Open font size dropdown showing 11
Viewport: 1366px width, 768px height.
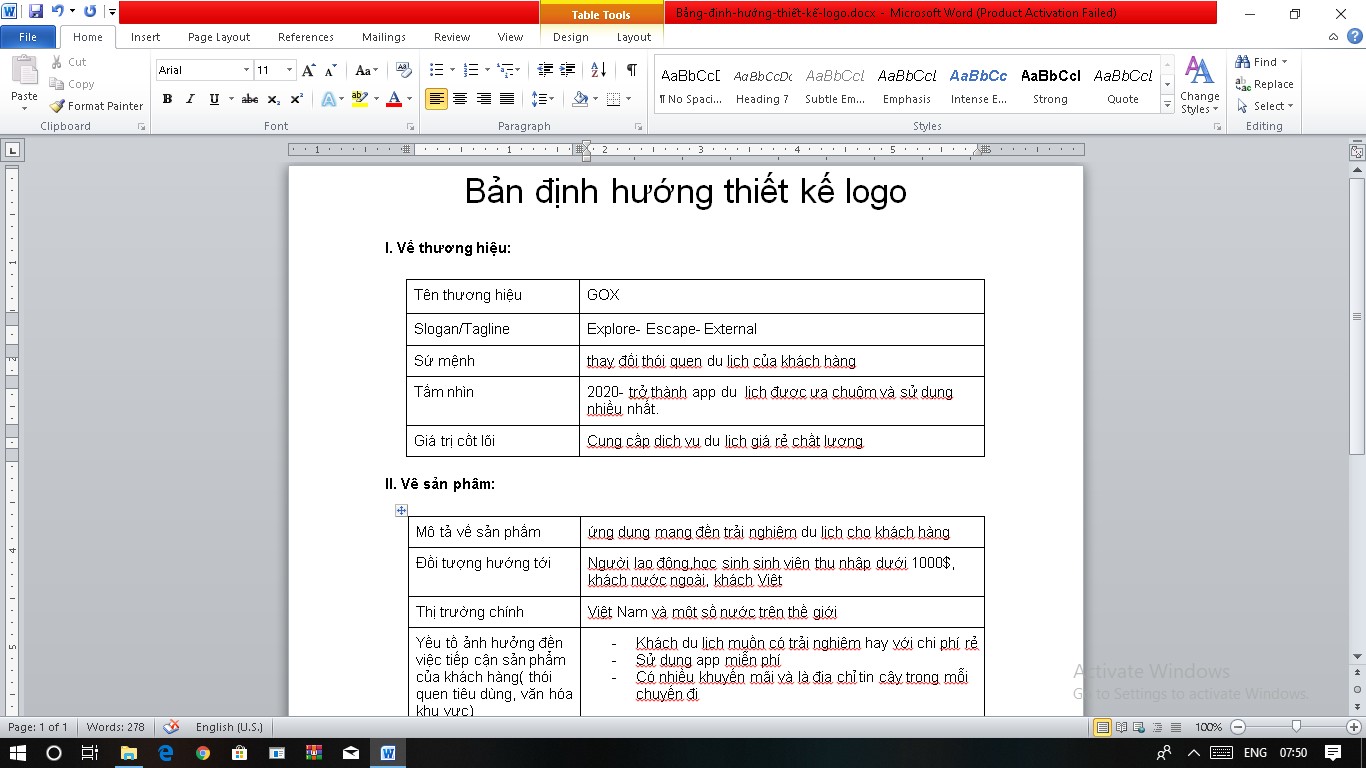point(290,70)
